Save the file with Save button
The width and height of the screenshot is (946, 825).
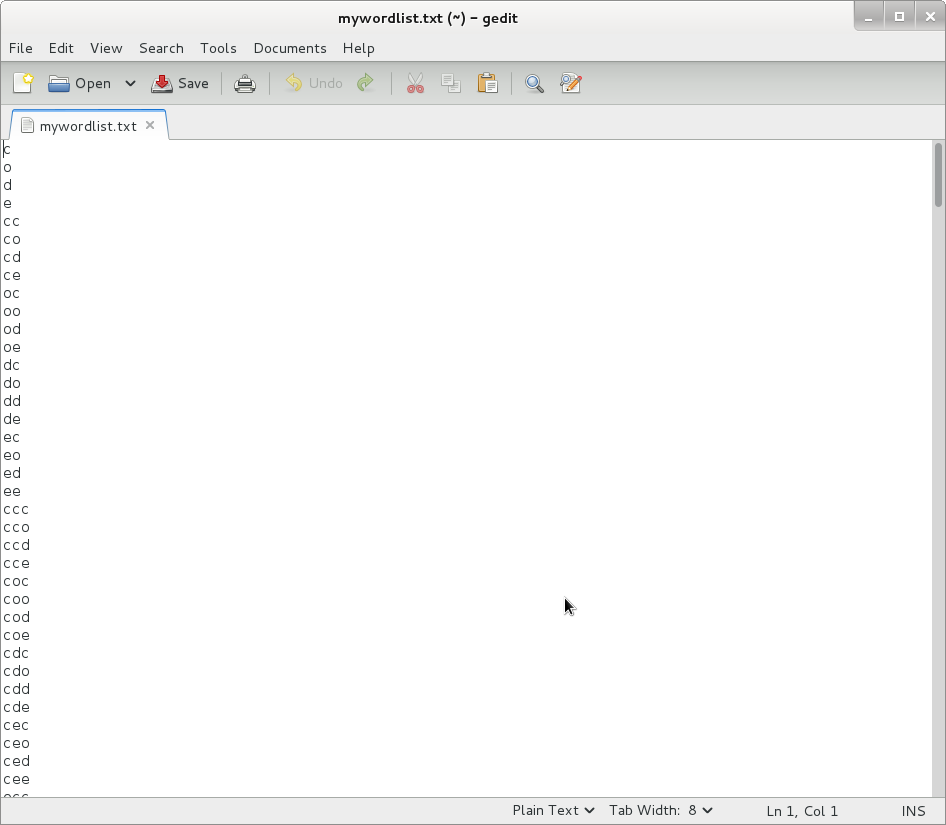pos(180,83)
